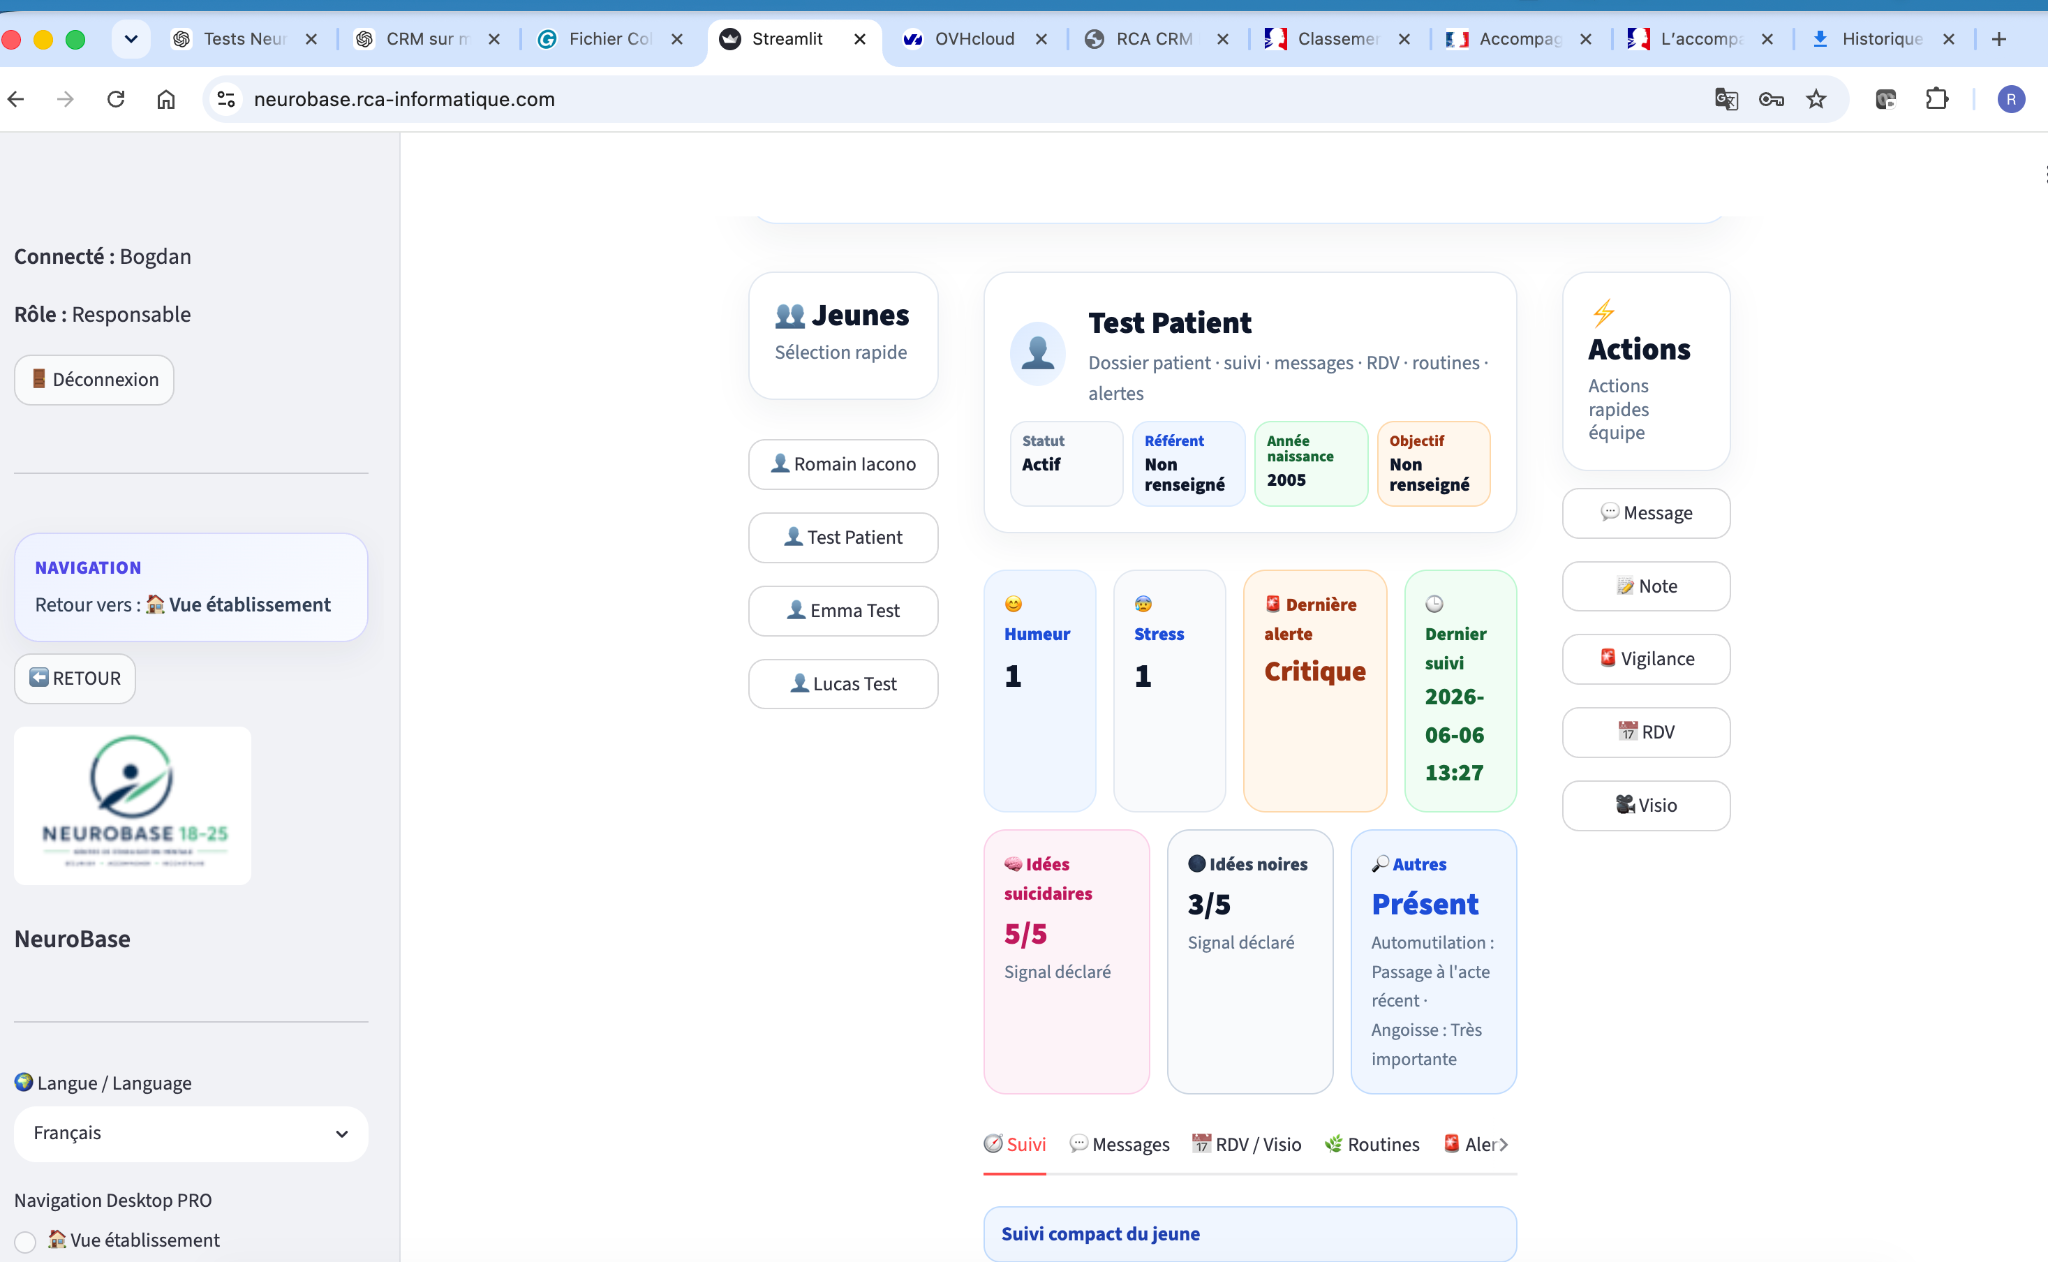This screenshot has width=2048, height=1262.
Task: Click the Idées noires 3/5 value
Action: pos(1209,905)
